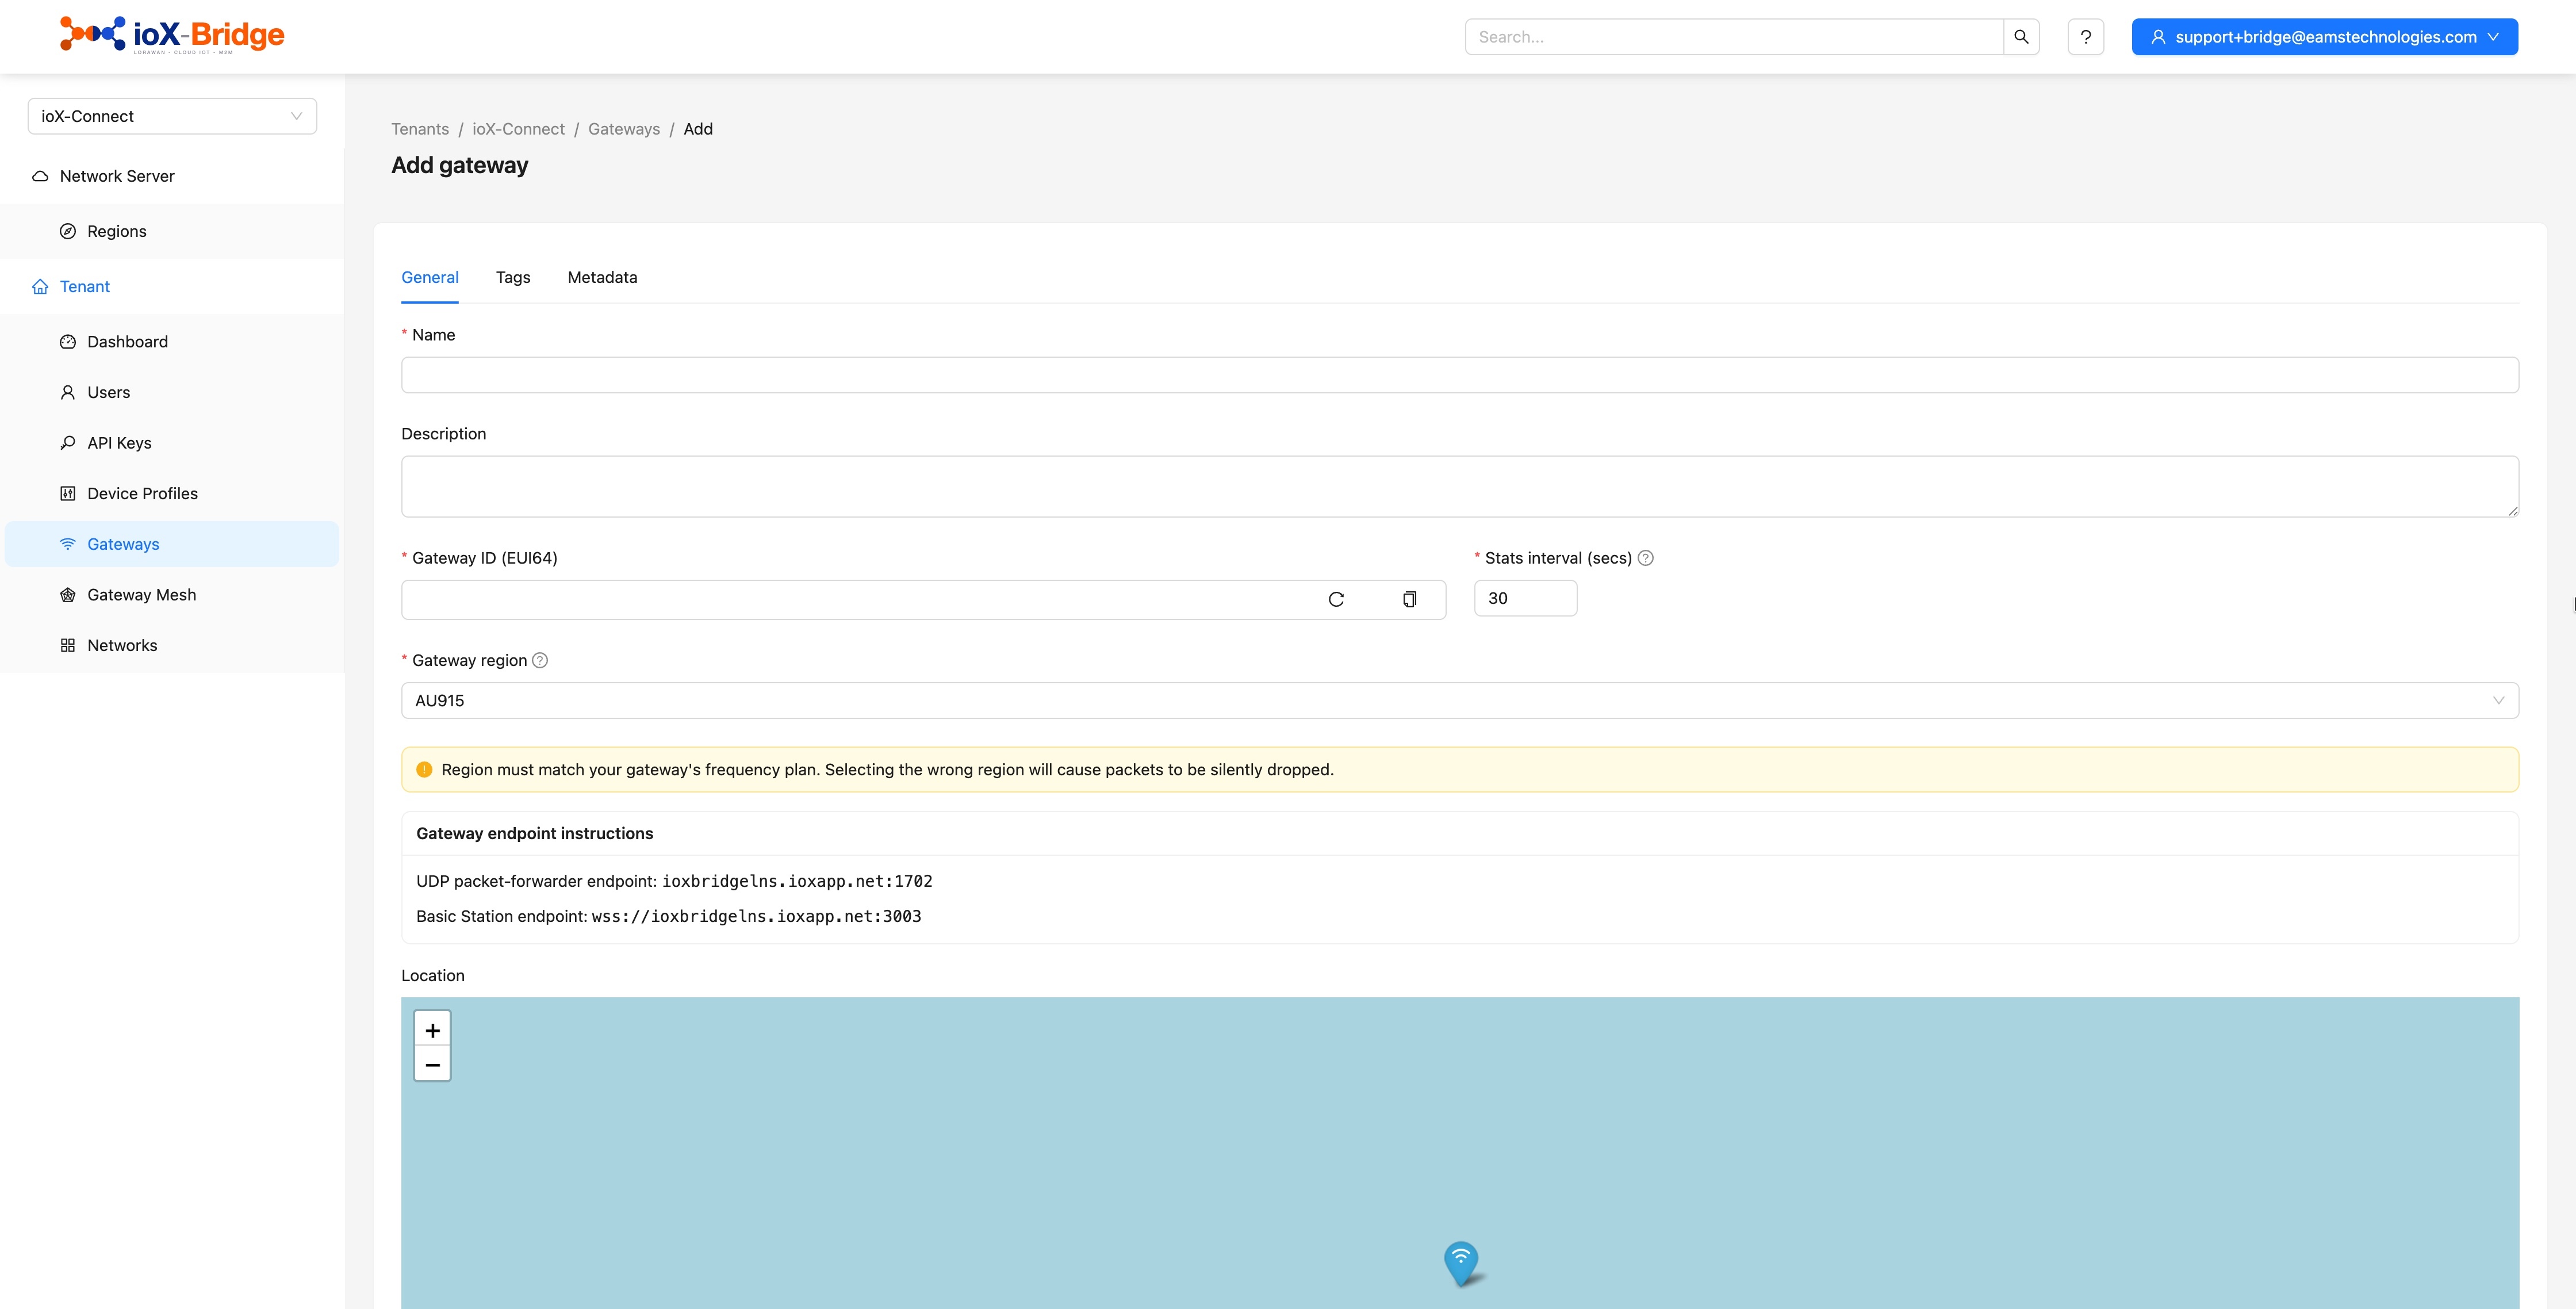Click the region warning alert icon

pos(424,770)
